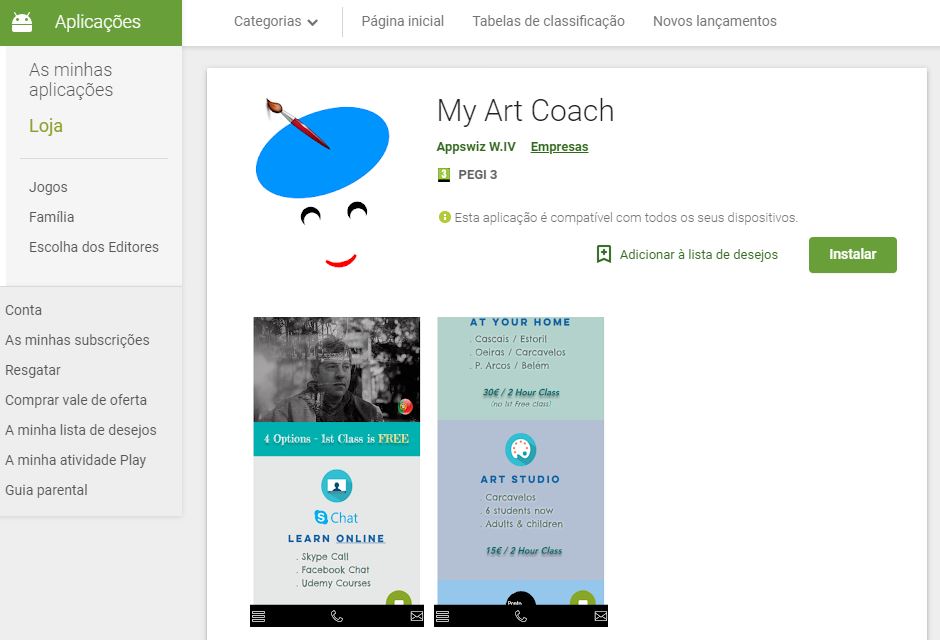Select Escolha dos Editores in sidebar
The image size is (940, 640).
coord(94,247)
